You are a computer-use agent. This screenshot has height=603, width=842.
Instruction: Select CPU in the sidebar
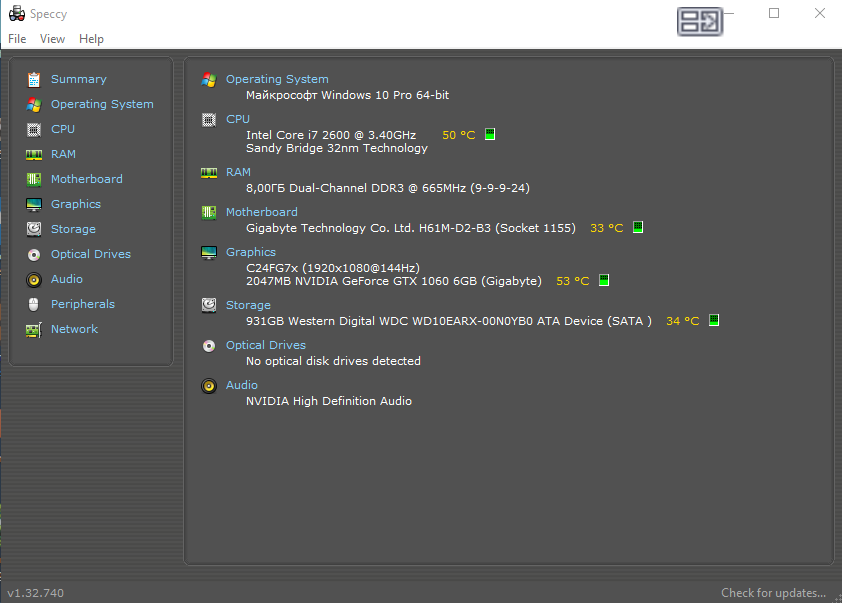pyautogui.click(x=63, y=129)
